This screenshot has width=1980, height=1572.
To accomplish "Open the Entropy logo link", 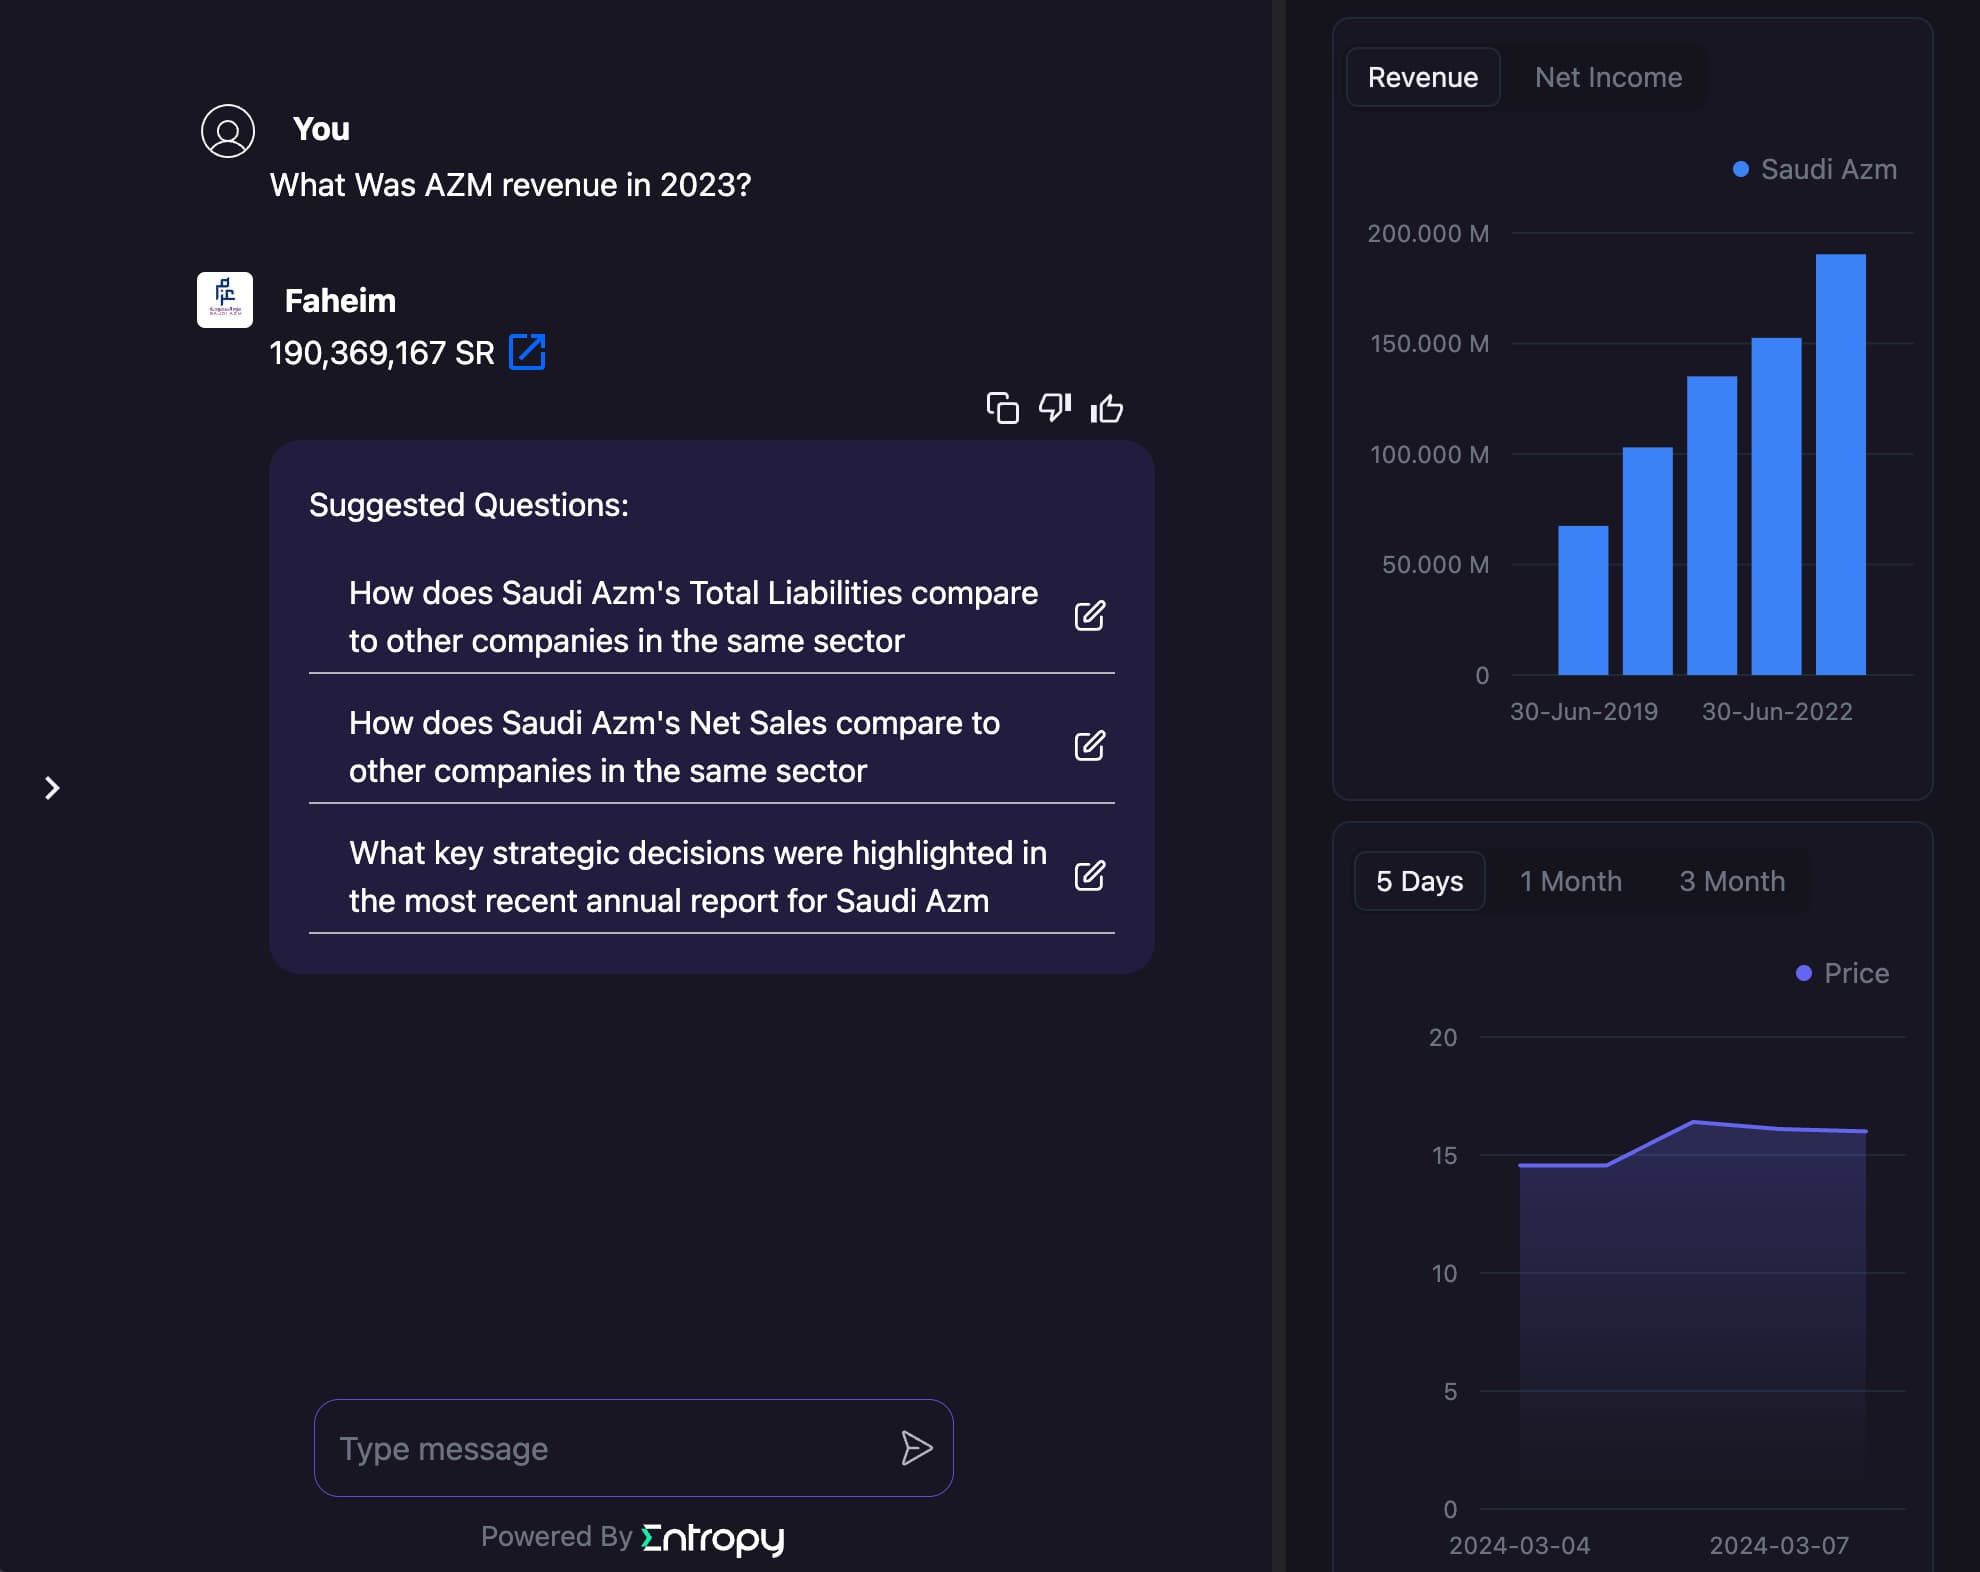I will click(713, 1538).
